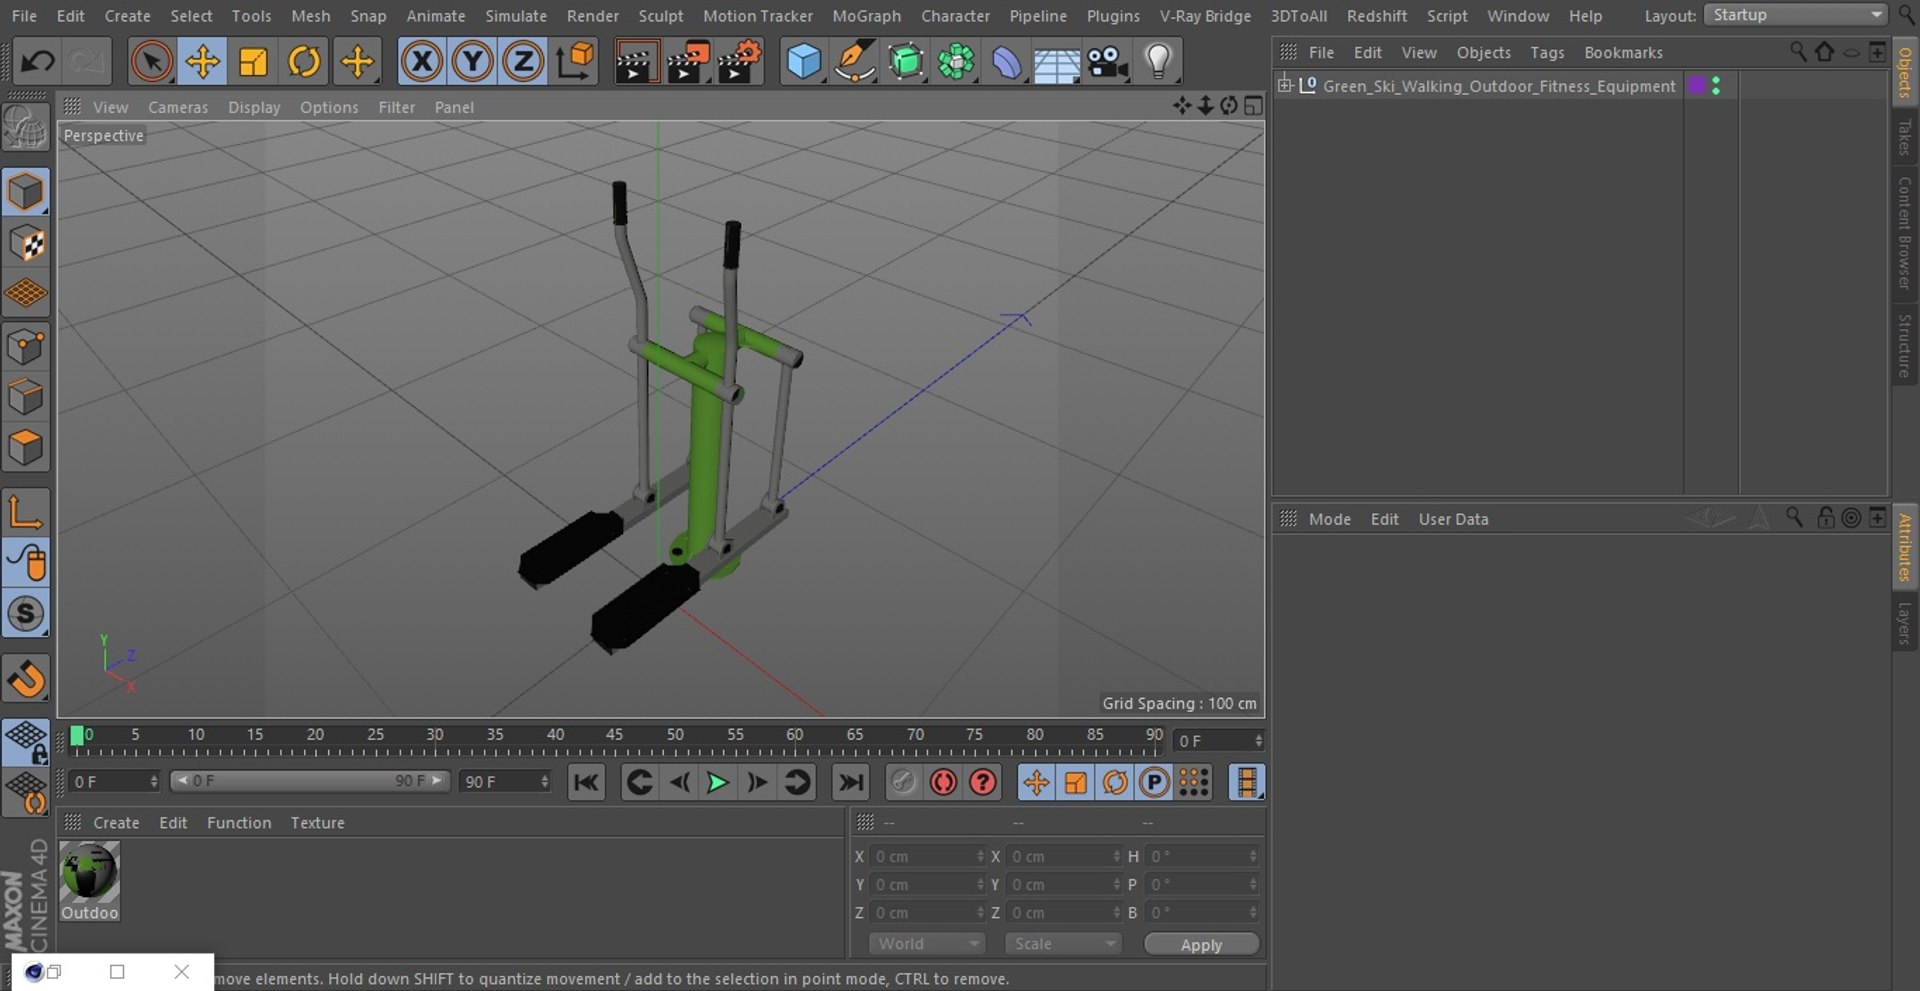Click the preview range slider bar
The image size is (1920, 991).
coord(309,781)
